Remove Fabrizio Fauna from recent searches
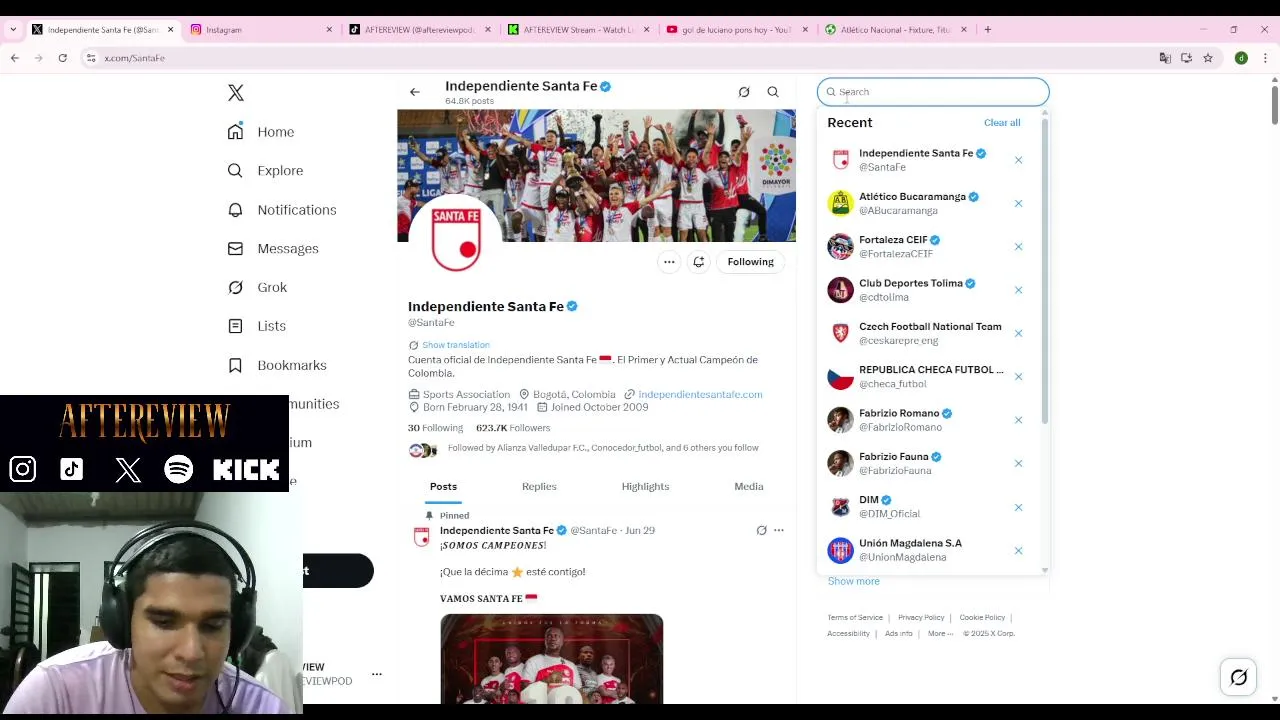Image resolution: width=1280 pixels, height=720 pixels. [1018, 463]
